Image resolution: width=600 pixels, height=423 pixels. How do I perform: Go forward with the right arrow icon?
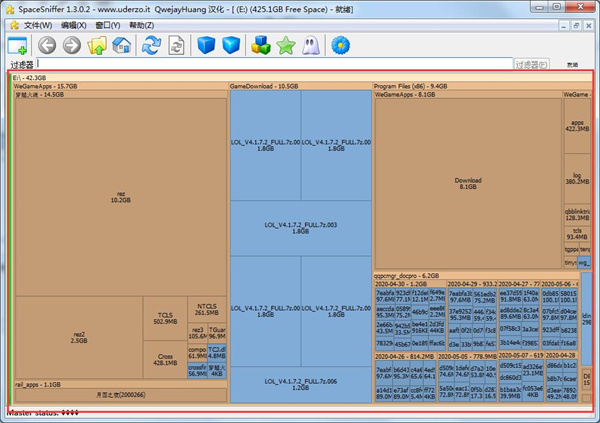[x=72, y=45]
